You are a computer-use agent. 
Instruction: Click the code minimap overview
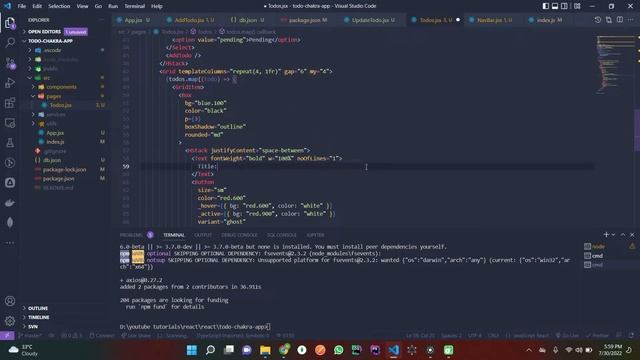615,65
